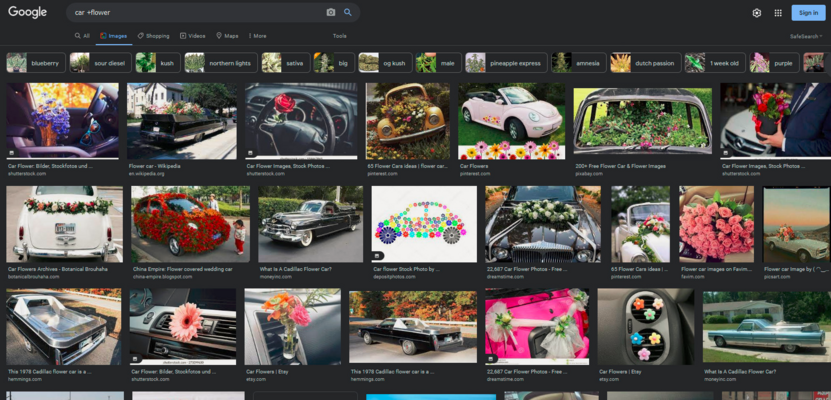Click 'Car Flower Archives - Botanical Brouhaha' caption
Image resolution: width=831 pixels, height=400 pixels.
click(x=58, y=269)
